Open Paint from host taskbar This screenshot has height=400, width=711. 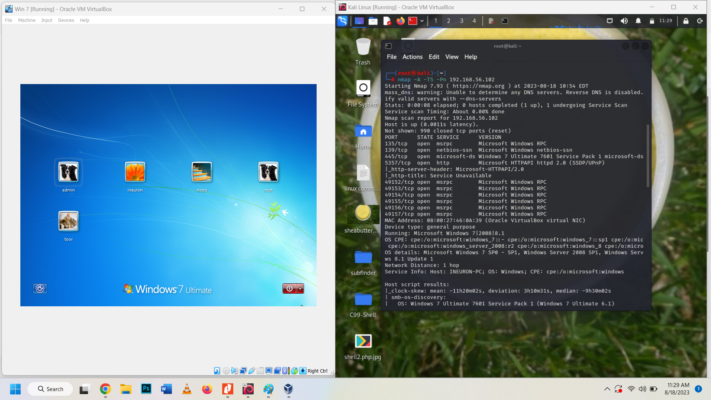click(268, 389)
